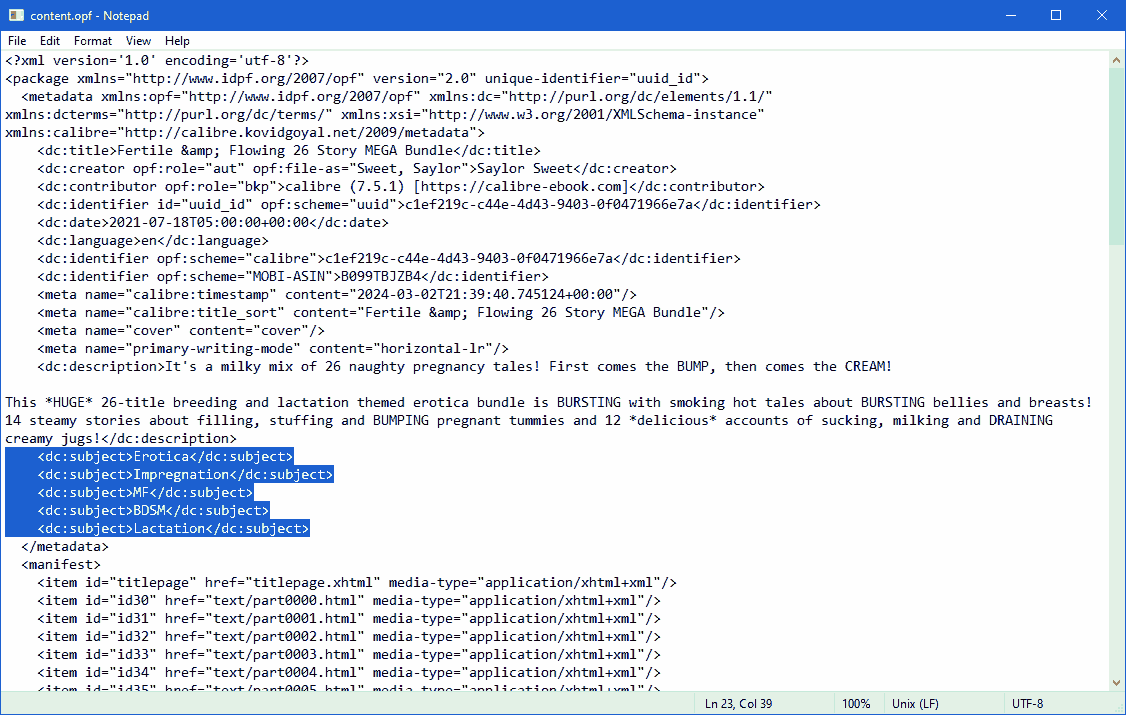This screenshot has width=1126, height=715.
Task: Click the calibre:timestamp meta line
Action: point(337,294)
